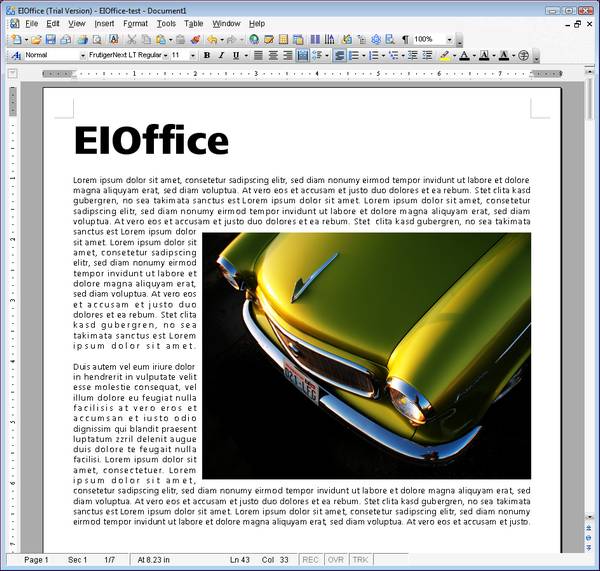
Task: Paste with the clipboard icon
Action: click(x=161, y=39)
